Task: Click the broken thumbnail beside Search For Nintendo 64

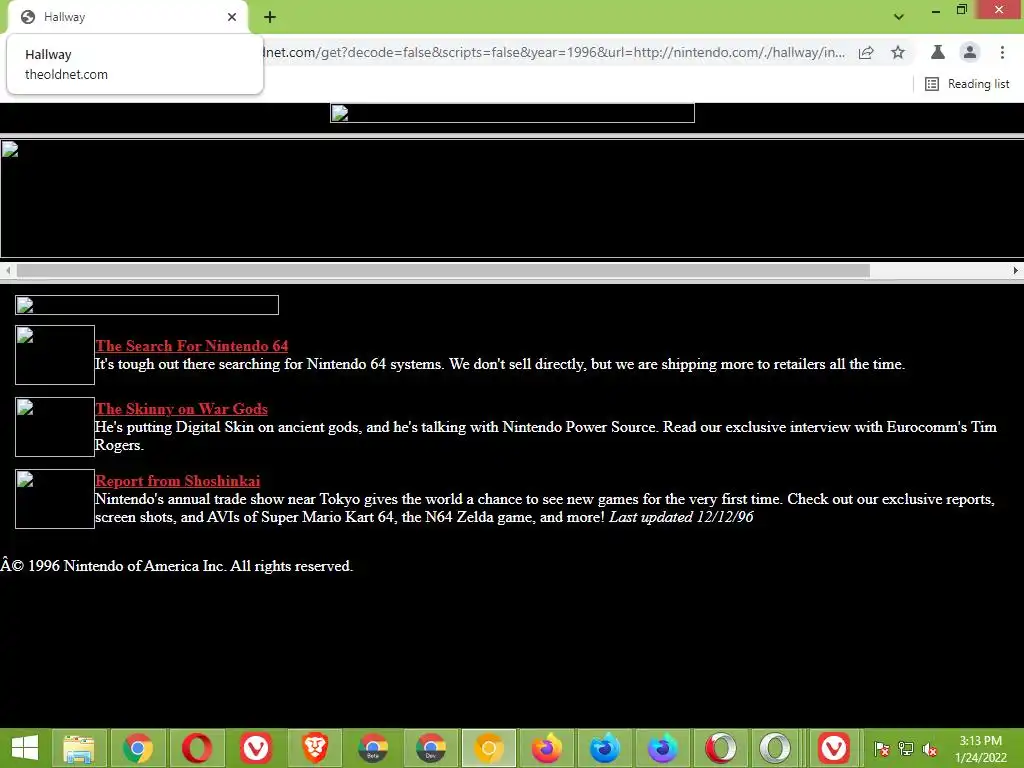Action: pyautogui.click(x=55, y=355)
